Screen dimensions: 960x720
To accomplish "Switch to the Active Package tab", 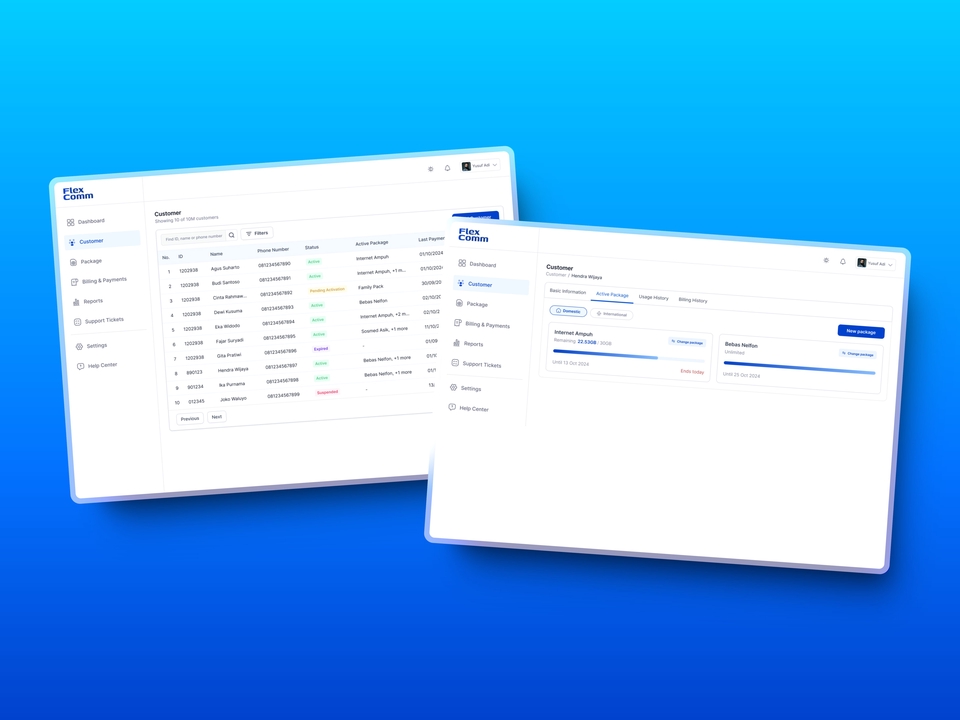I will tap(612, 294).
